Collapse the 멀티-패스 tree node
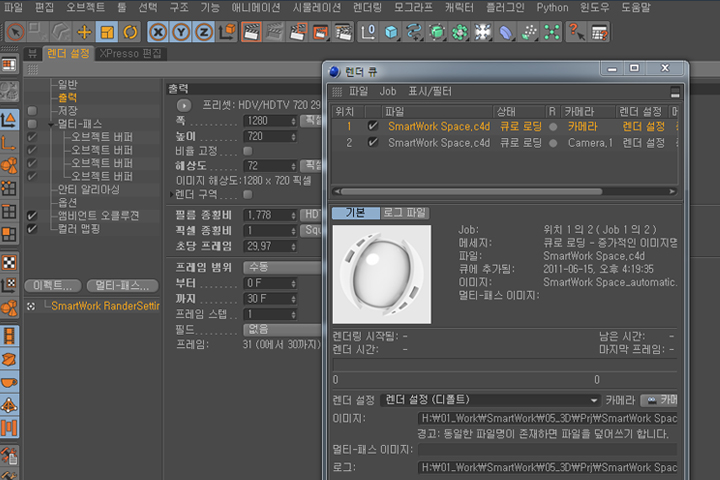This screenshot has height=480, width=720. tap(51, 124)
